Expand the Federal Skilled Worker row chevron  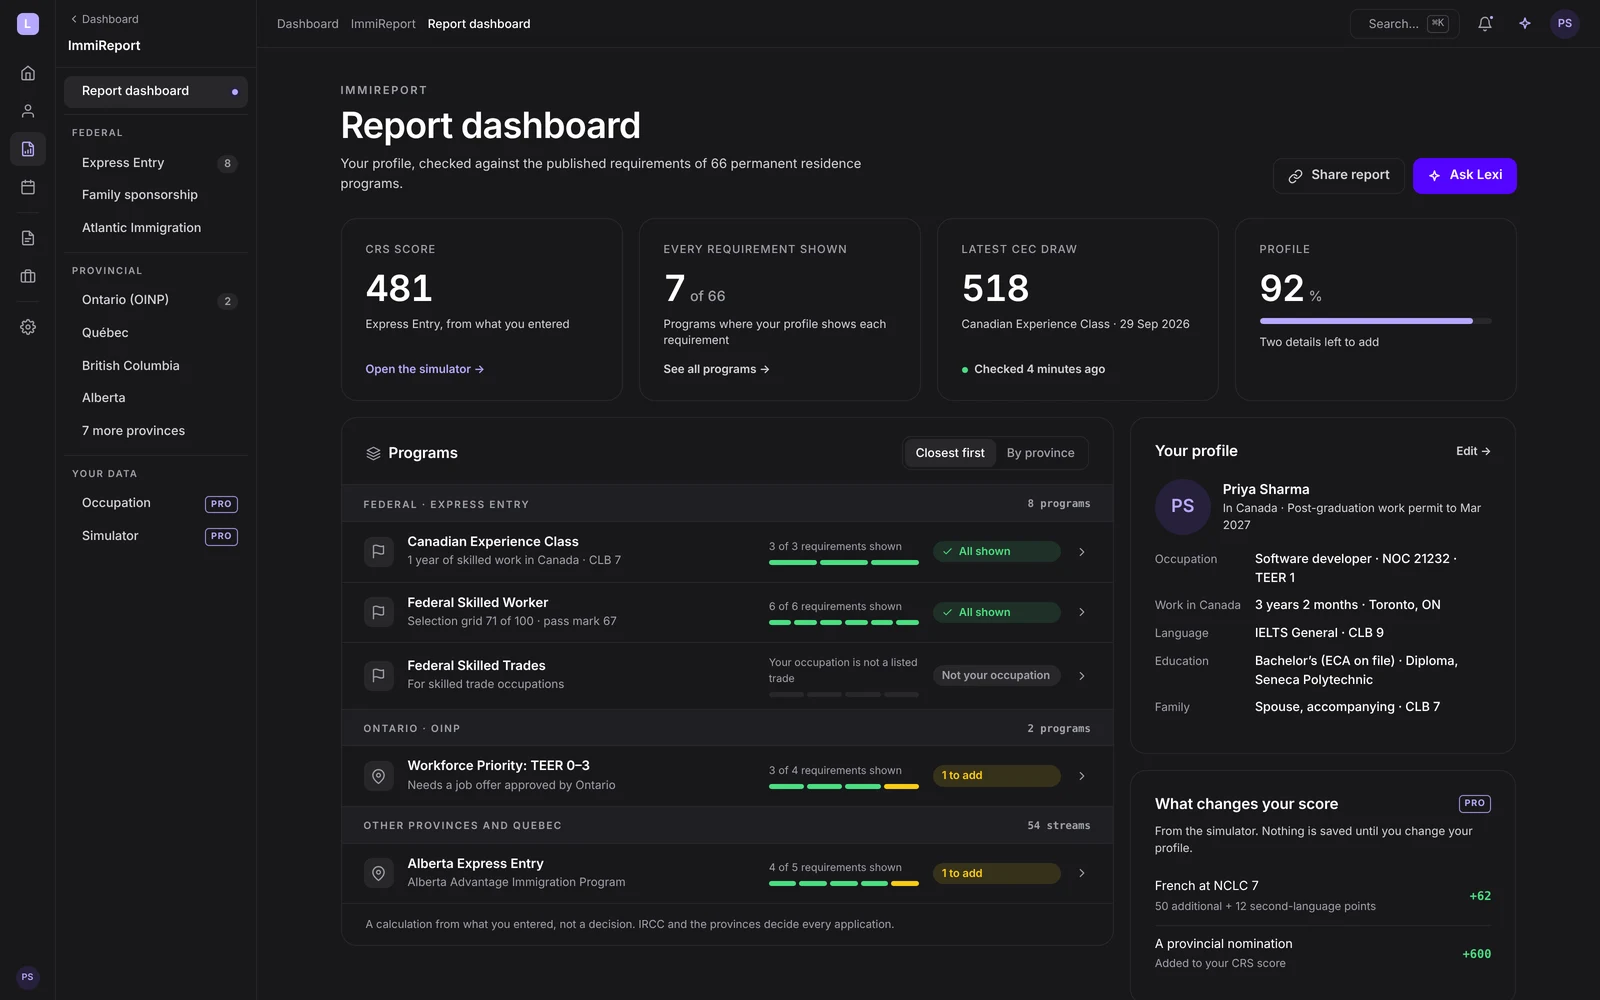point(1082,612)
